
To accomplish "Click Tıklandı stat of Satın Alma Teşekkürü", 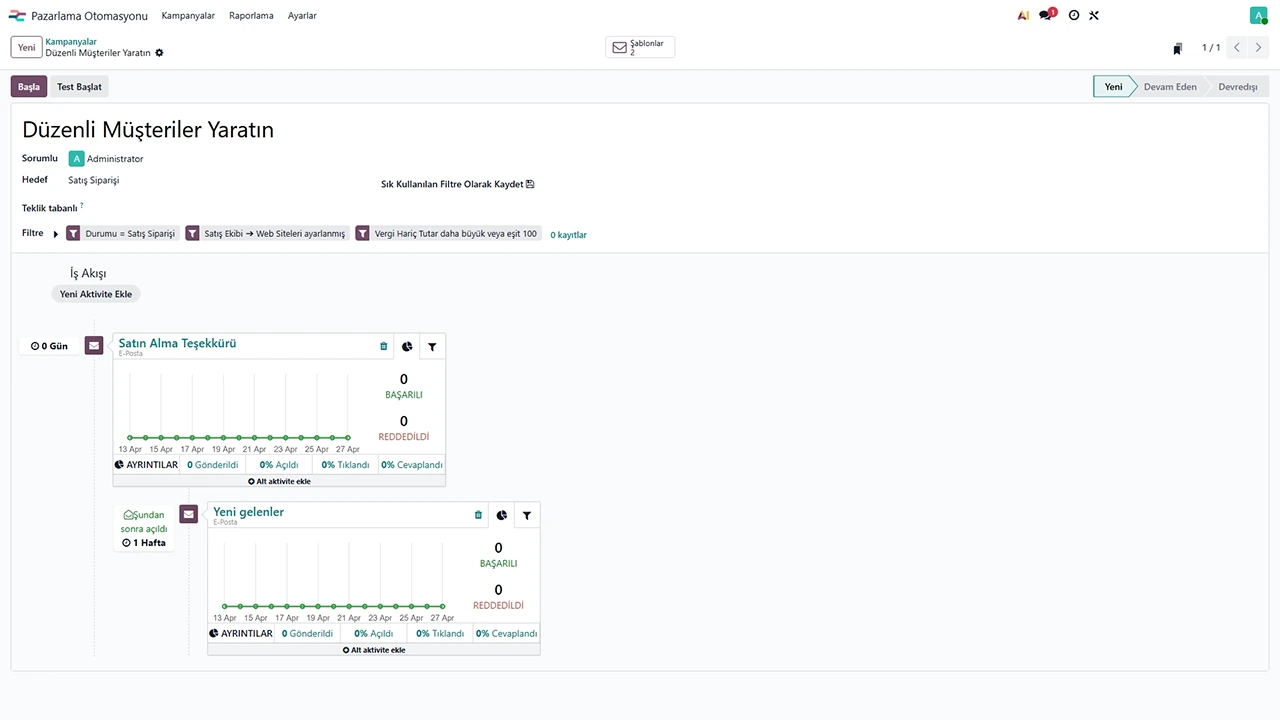I will pos(345,465).
